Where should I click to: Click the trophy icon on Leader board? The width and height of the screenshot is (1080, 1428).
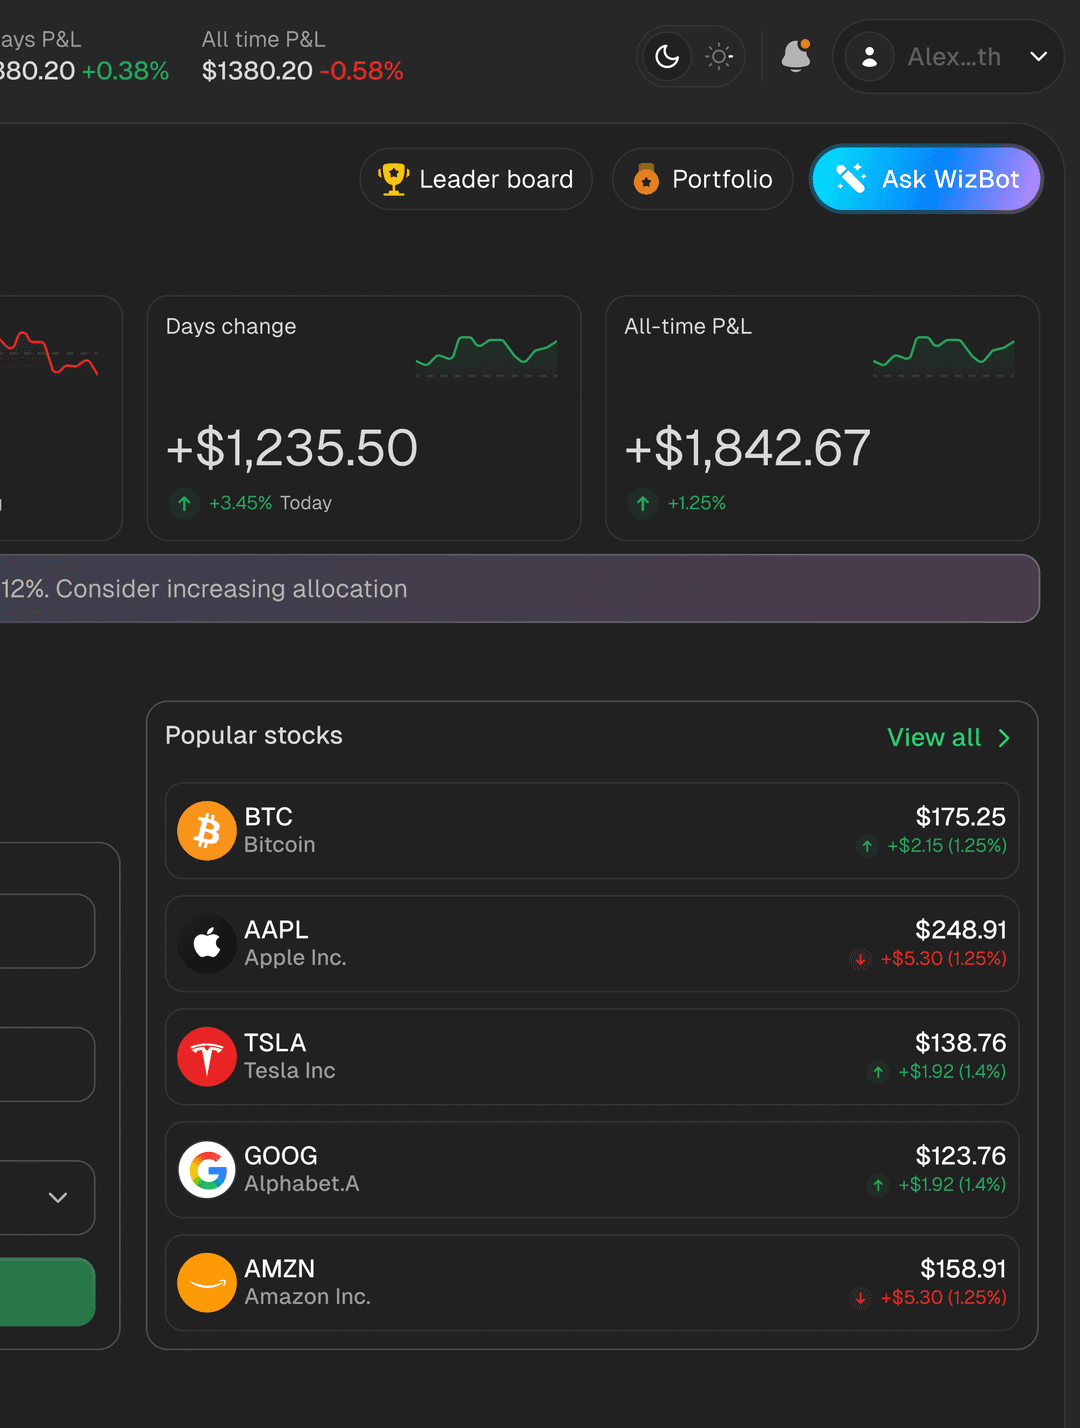(394, 178)
